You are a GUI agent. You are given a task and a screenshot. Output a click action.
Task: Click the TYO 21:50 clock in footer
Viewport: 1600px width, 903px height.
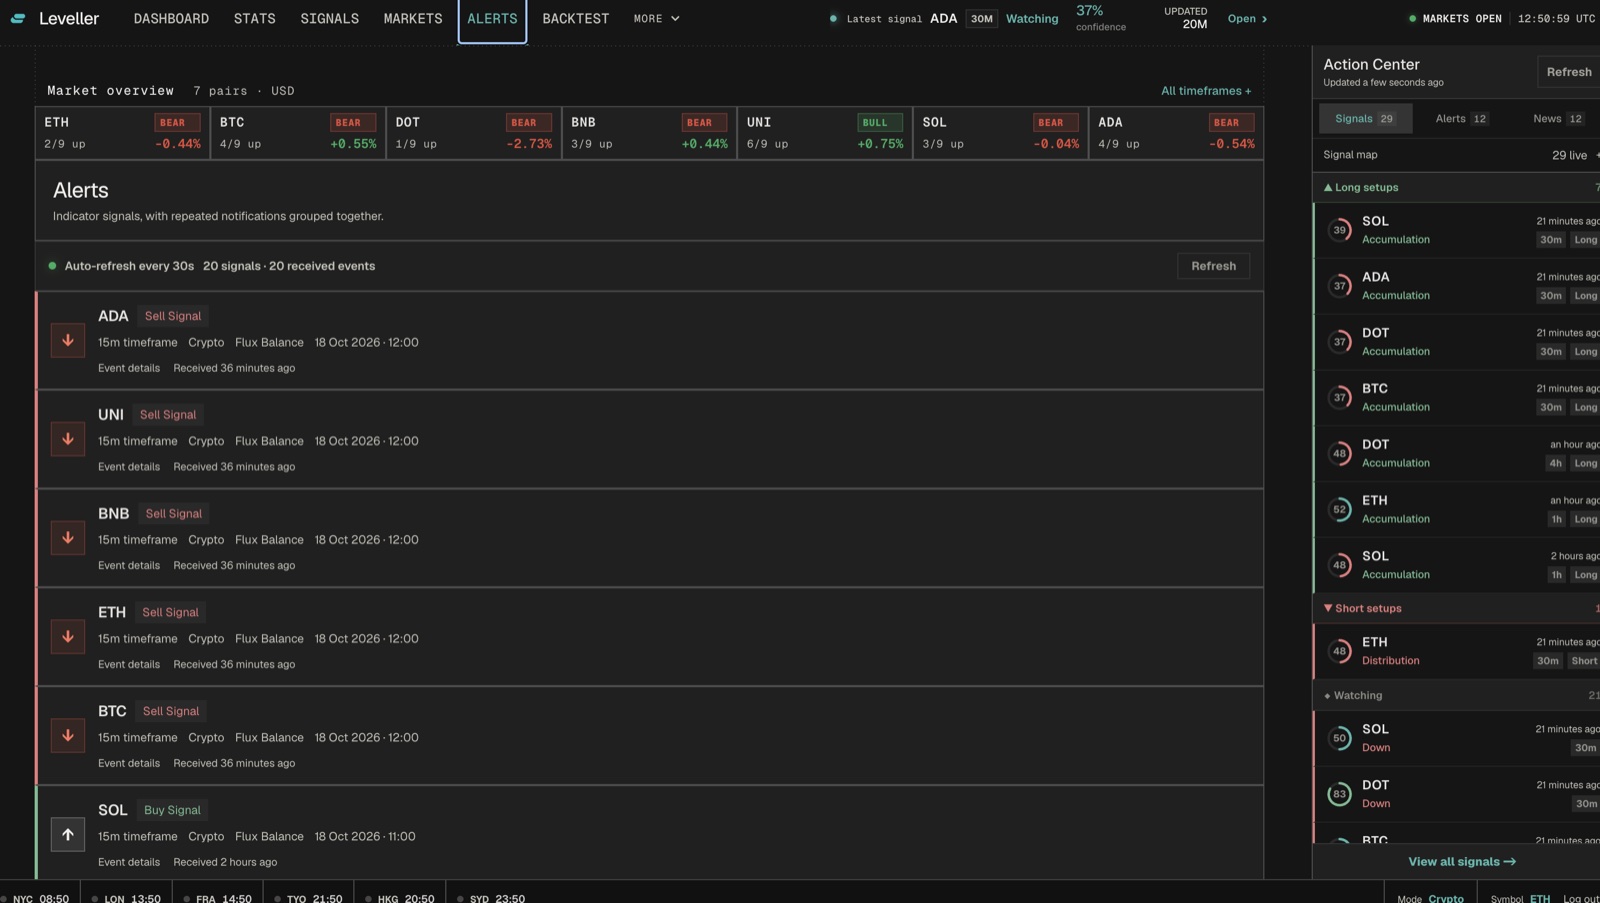pos(314,899)
